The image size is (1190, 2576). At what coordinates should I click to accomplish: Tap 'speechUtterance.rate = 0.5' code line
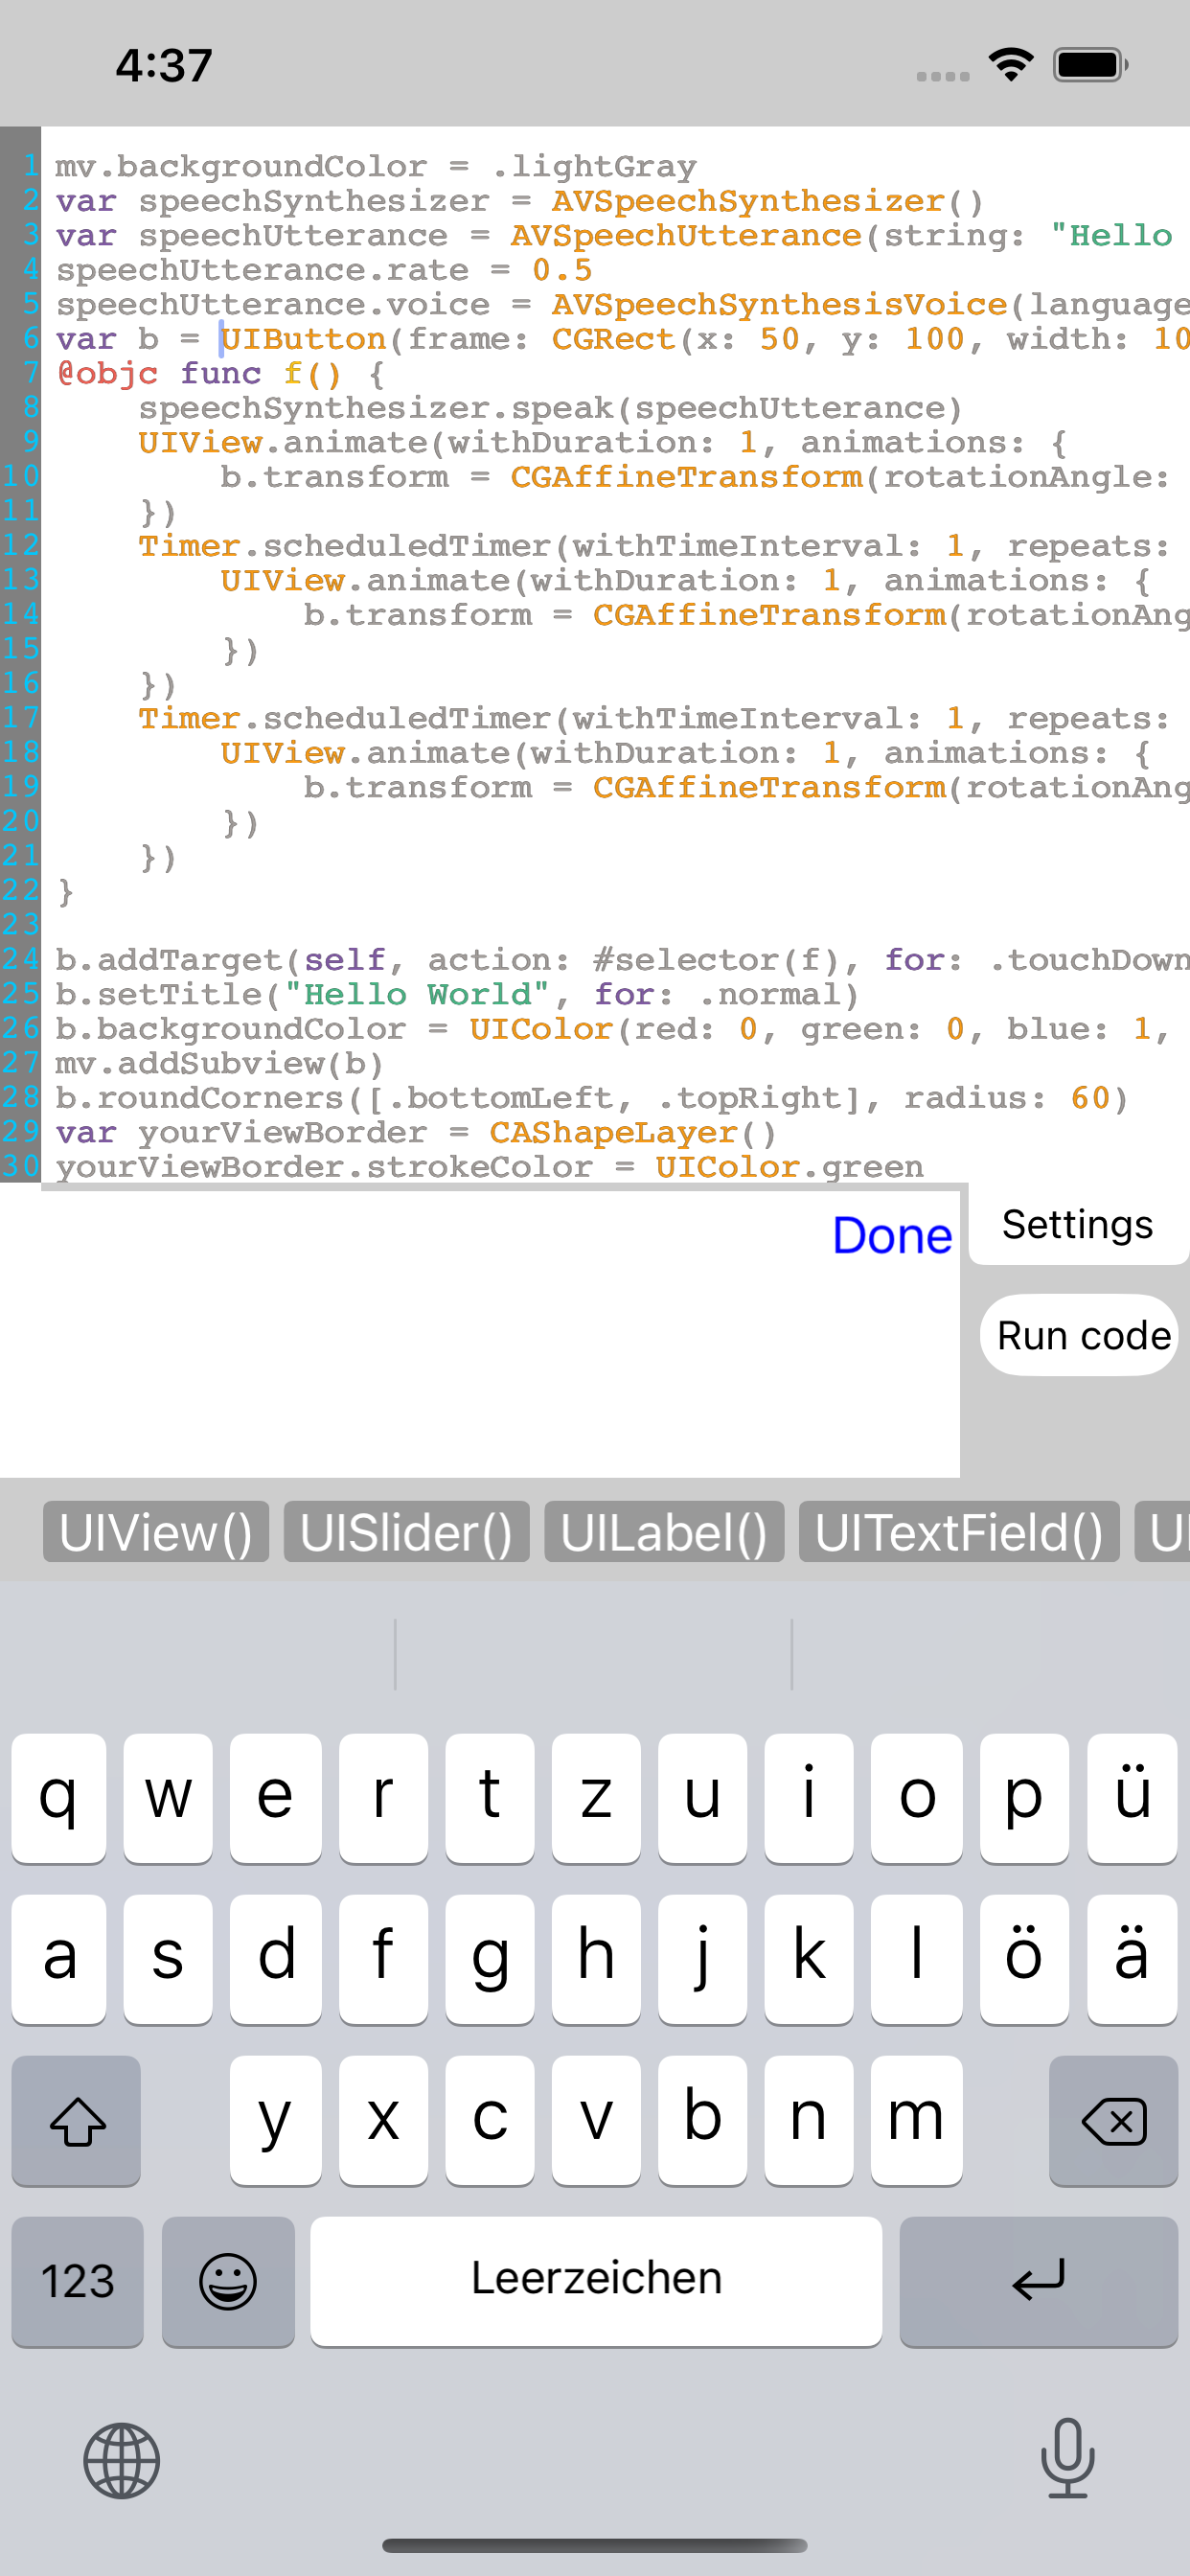tap(324, 270)
